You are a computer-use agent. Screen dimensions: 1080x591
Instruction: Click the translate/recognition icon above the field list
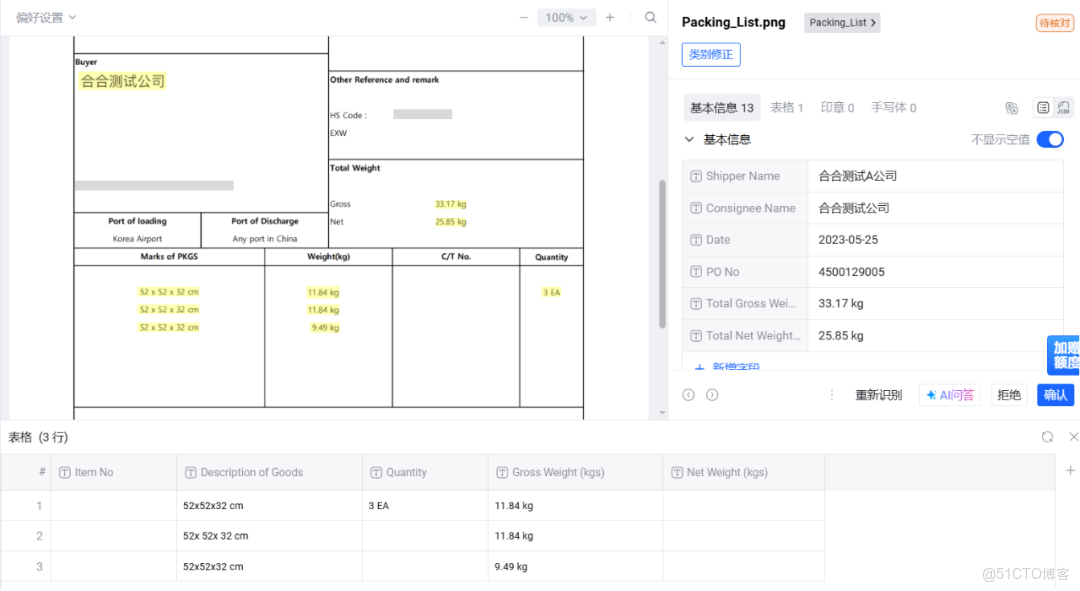1012,107
